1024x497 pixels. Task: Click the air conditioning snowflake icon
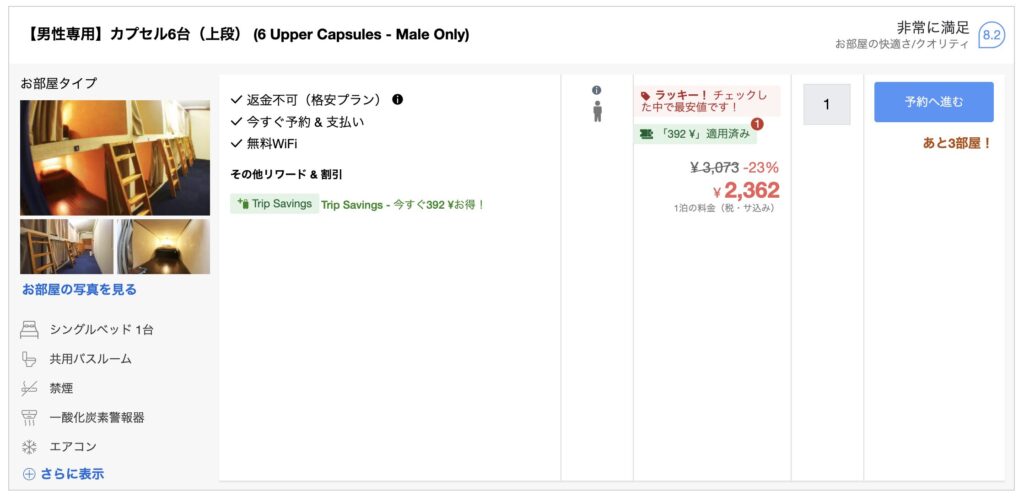(29, 446)
